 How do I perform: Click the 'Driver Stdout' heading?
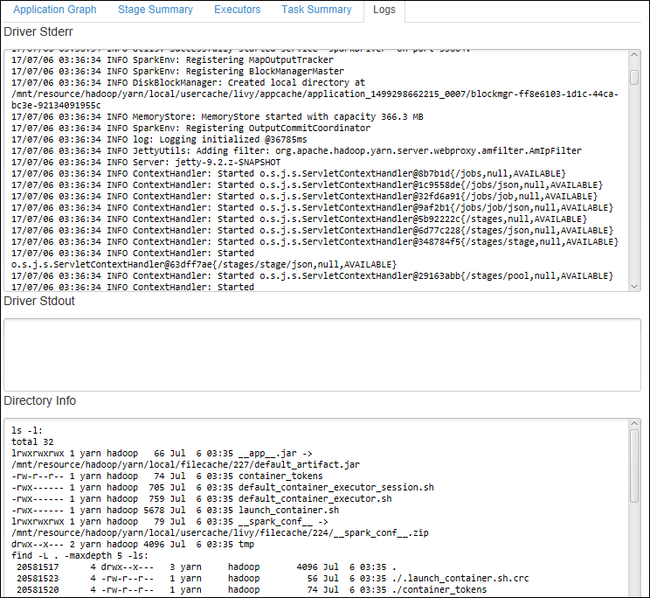click(39, 301)
